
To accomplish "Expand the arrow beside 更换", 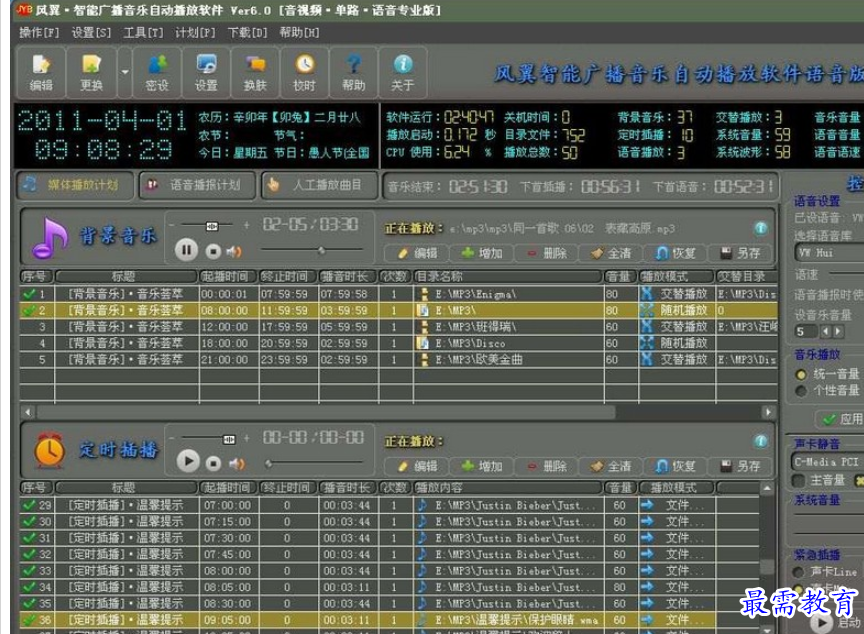I will click(125, 72).
